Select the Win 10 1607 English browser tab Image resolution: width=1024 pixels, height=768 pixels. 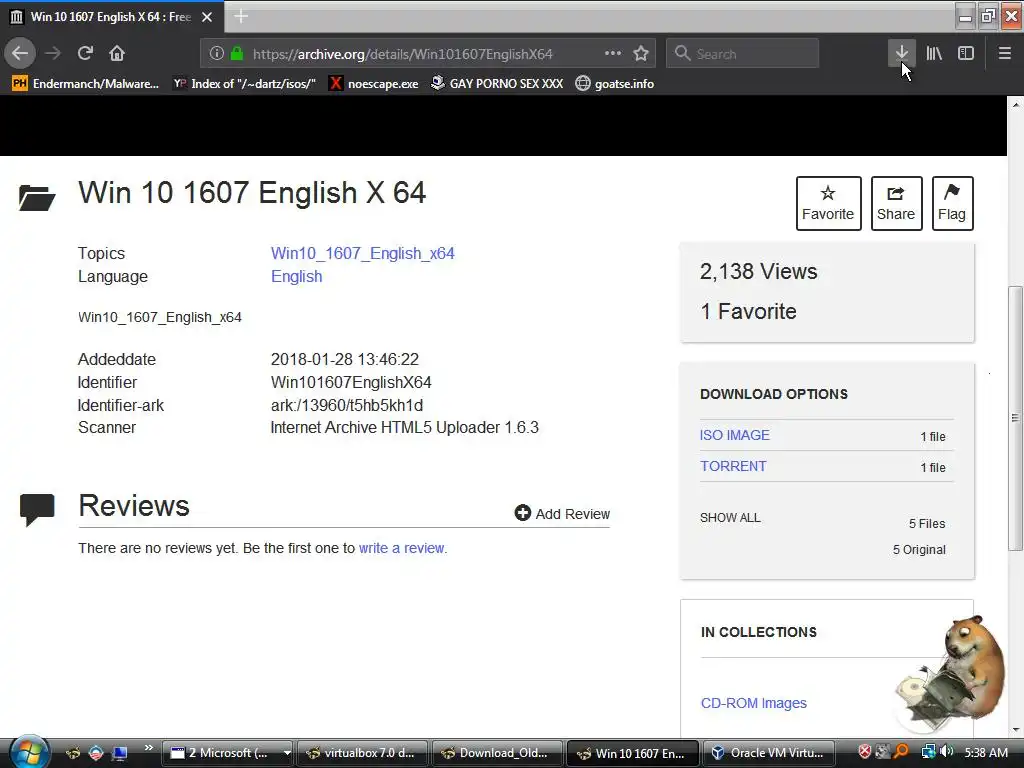tap(111, 17)
